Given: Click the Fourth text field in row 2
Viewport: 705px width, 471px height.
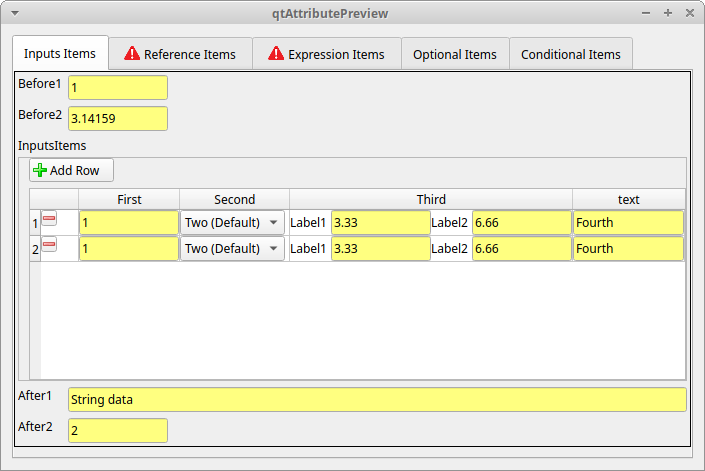Looking at the screenshot, I should coord(628,248).
